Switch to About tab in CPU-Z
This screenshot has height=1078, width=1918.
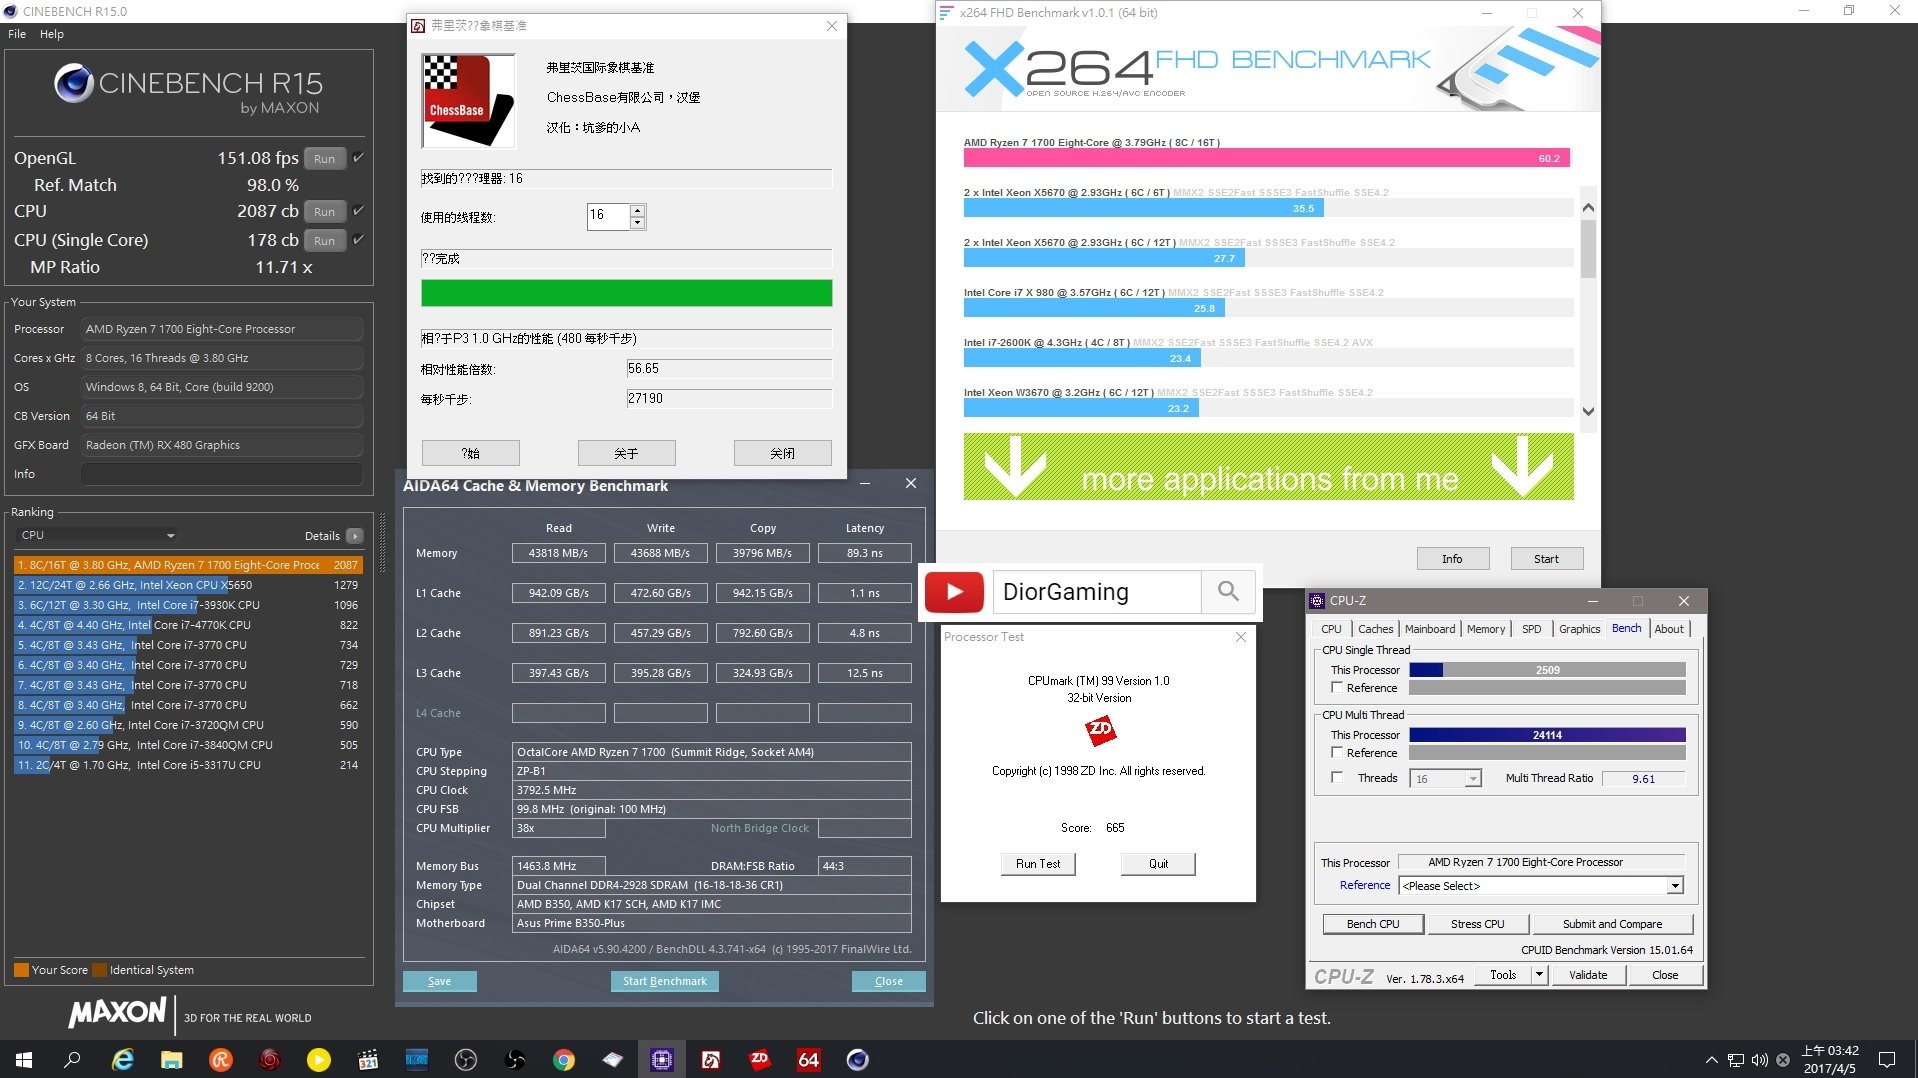point(1669,629)
